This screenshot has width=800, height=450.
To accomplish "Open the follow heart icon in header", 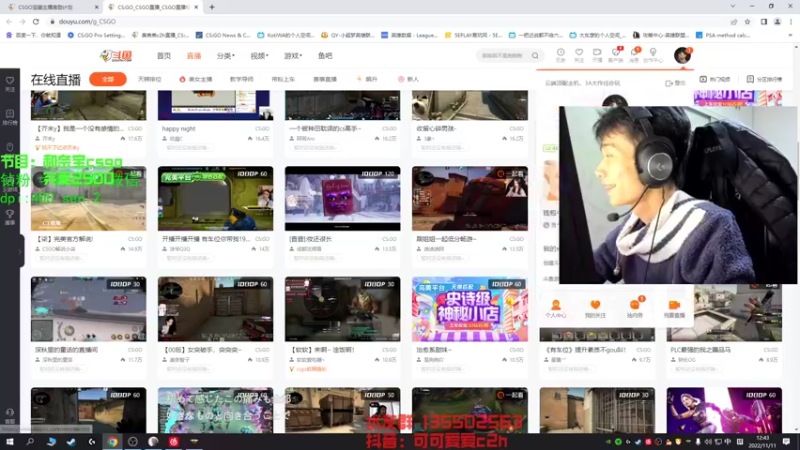I will (x=579, y=55).
